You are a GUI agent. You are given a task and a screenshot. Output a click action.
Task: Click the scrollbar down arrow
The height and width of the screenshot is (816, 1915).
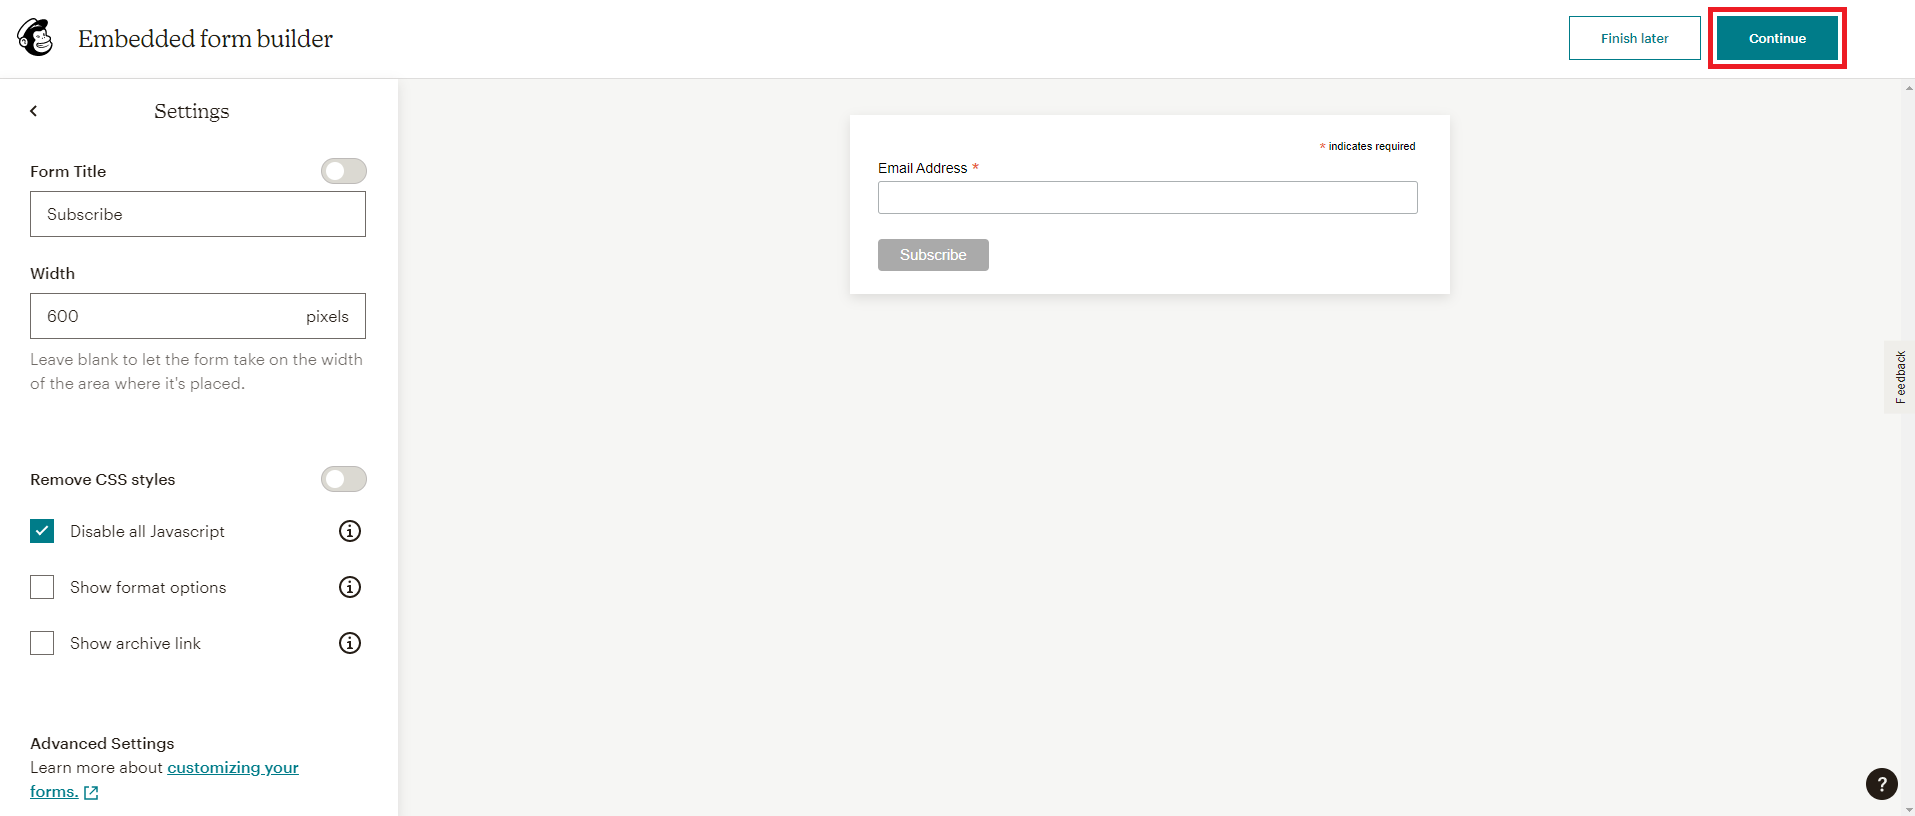(1909, 808)
